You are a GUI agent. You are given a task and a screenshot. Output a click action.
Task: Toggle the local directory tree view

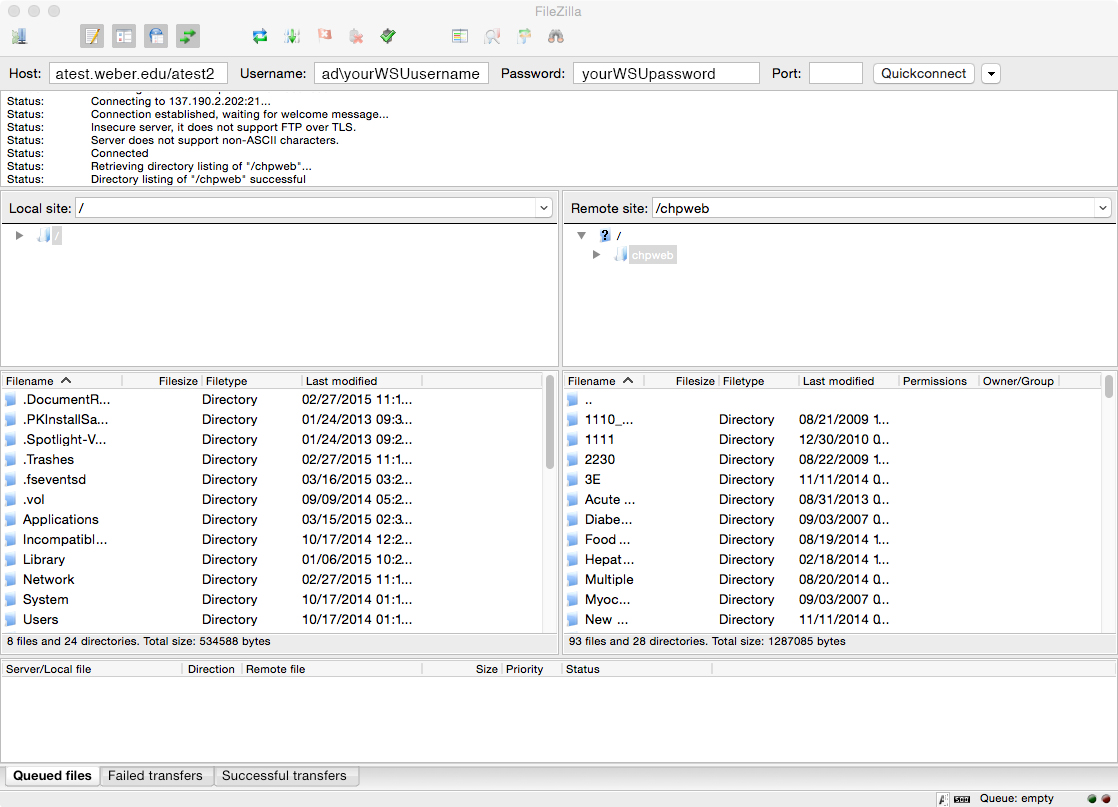click(124, 37)
